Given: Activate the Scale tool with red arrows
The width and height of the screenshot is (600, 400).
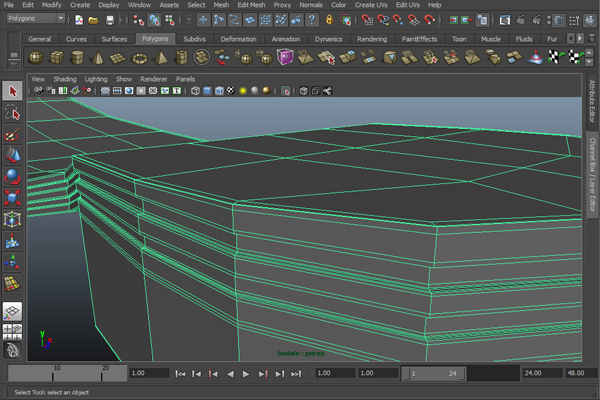Looking at the screenshot, I should tap(12, 198).
